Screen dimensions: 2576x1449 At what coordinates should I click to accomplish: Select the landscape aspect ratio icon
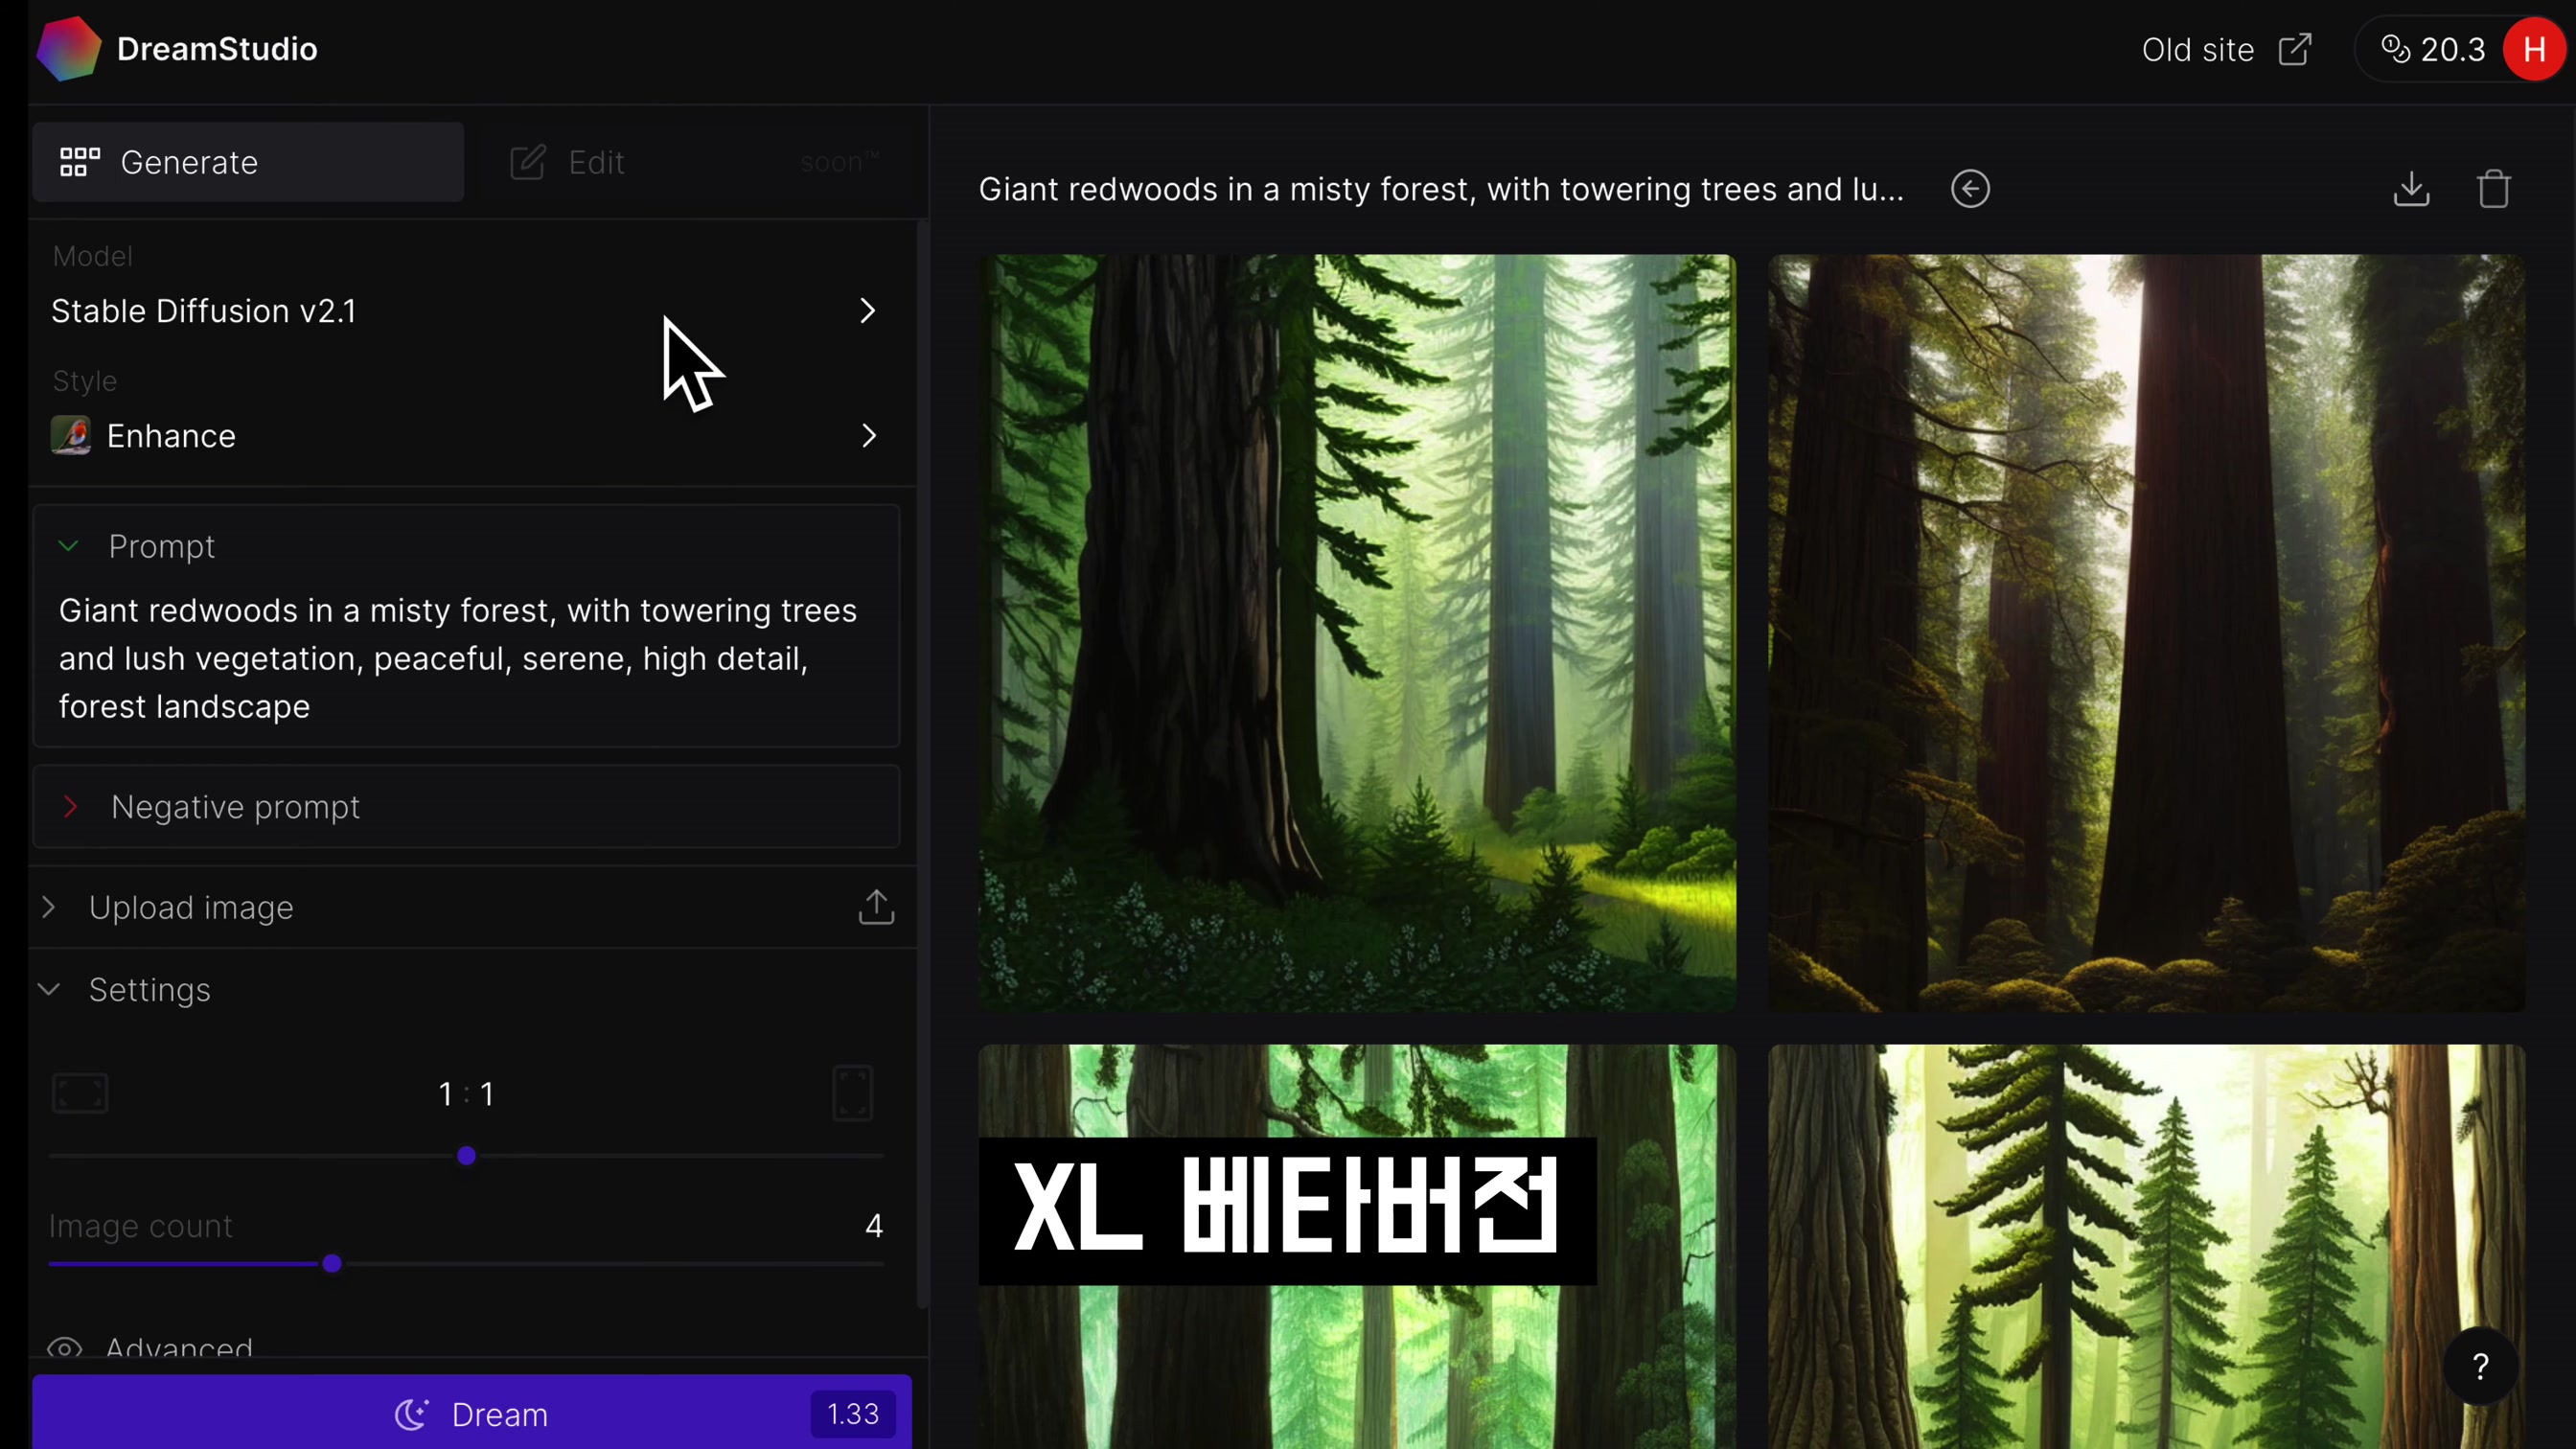tap(80, 1093)
